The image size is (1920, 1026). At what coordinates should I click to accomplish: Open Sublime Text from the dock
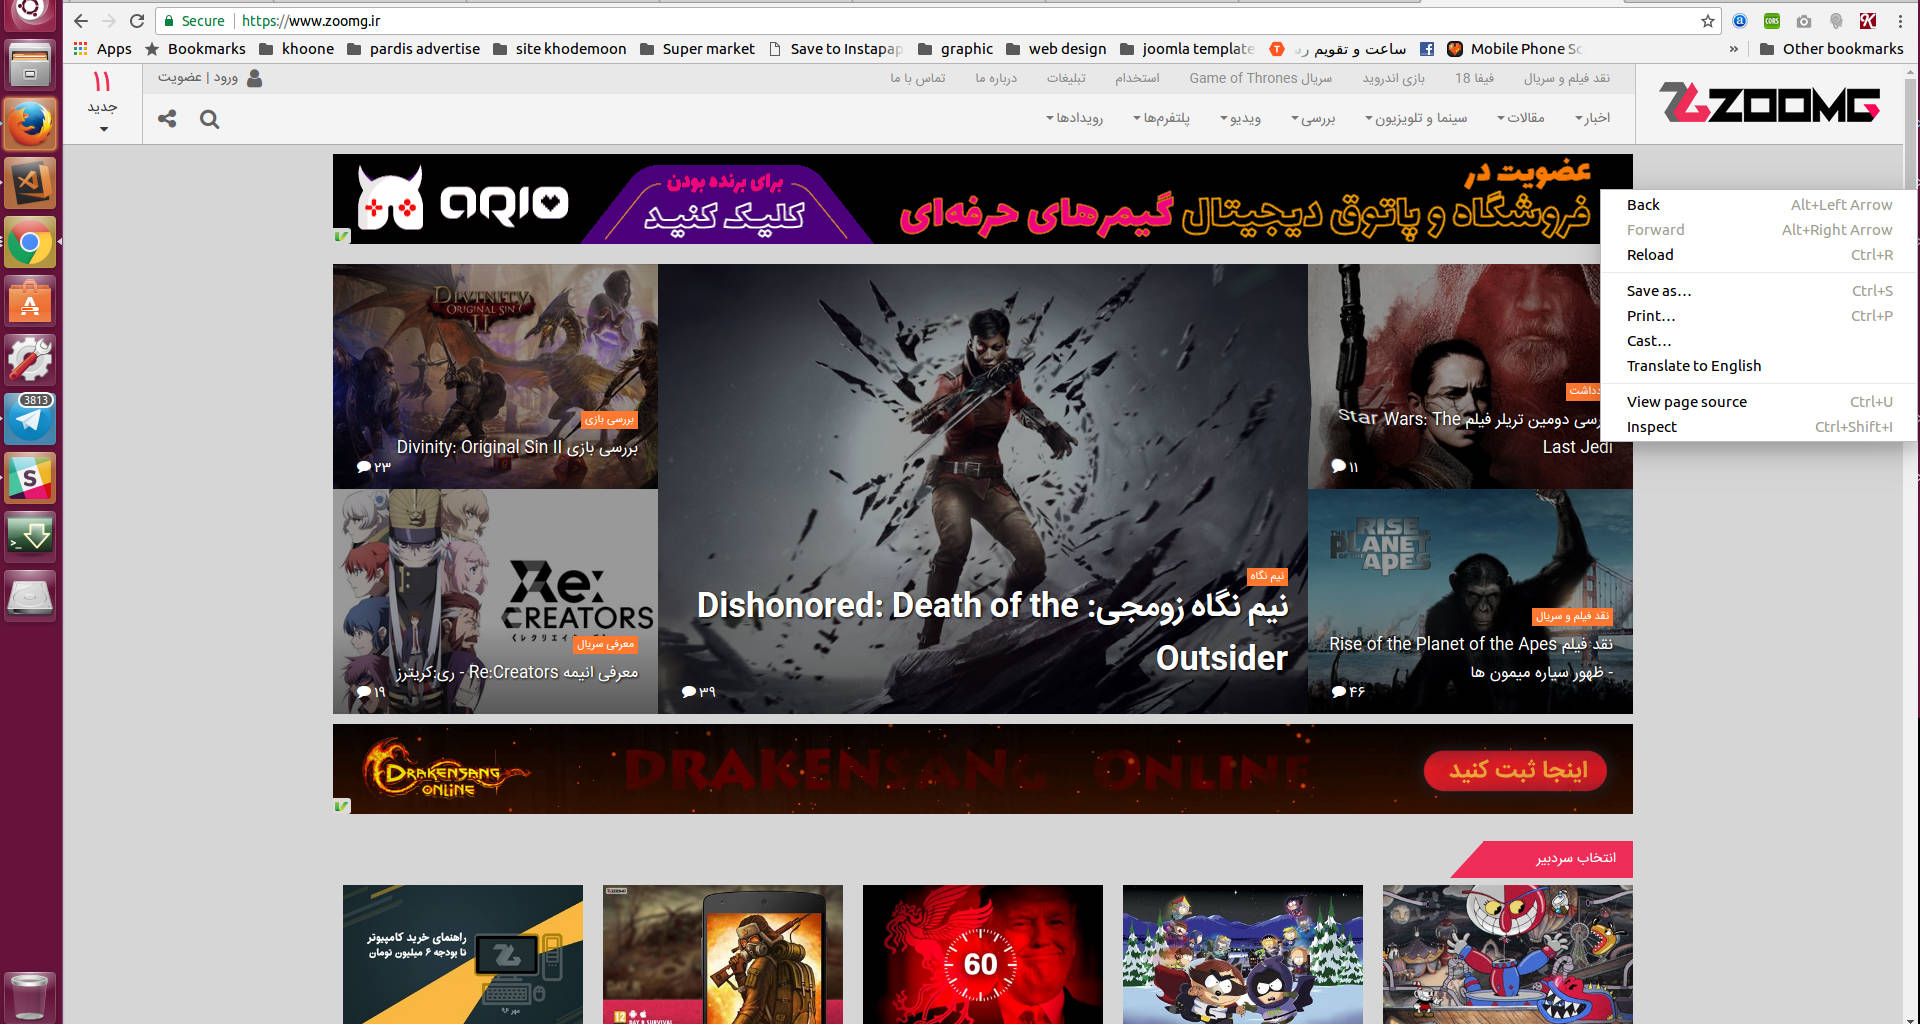tap(30, 184)
